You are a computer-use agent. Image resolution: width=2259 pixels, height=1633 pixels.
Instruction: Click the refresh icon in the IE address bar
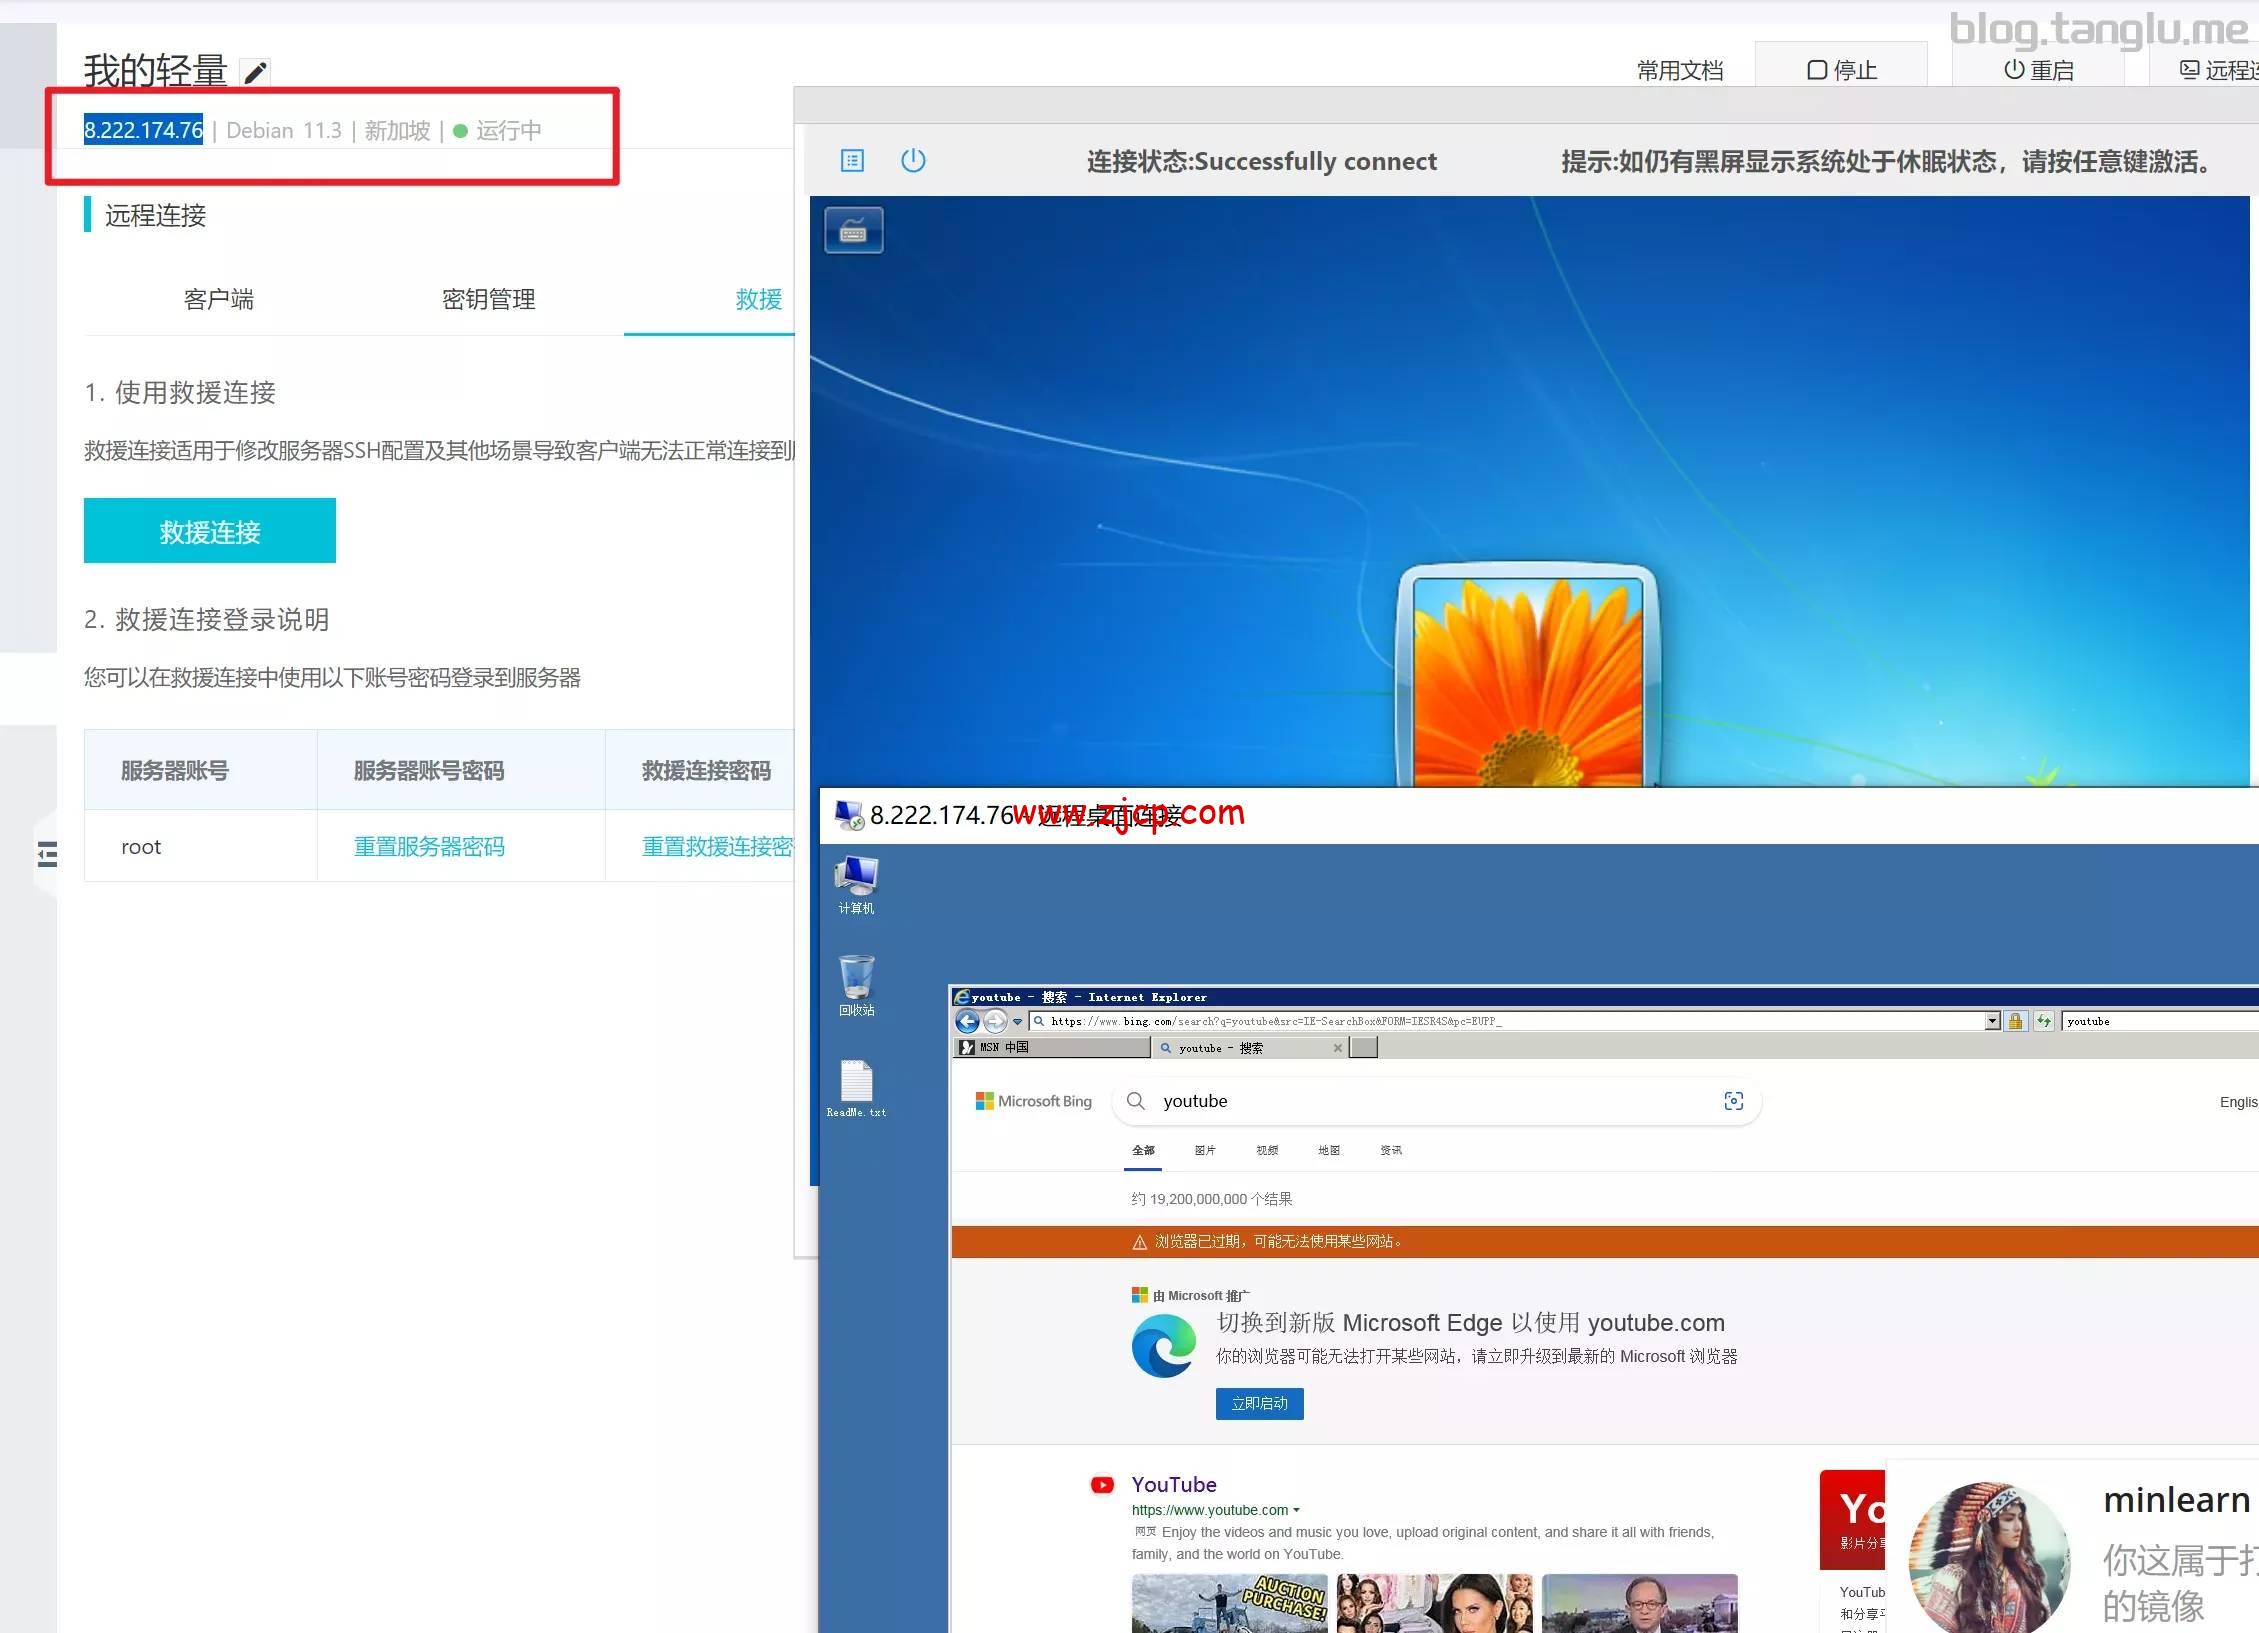(2044, 1021)
